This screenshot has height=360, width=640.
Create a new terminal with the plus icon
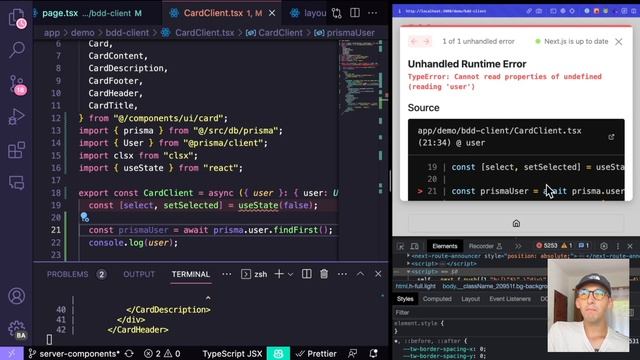(279, 274)
